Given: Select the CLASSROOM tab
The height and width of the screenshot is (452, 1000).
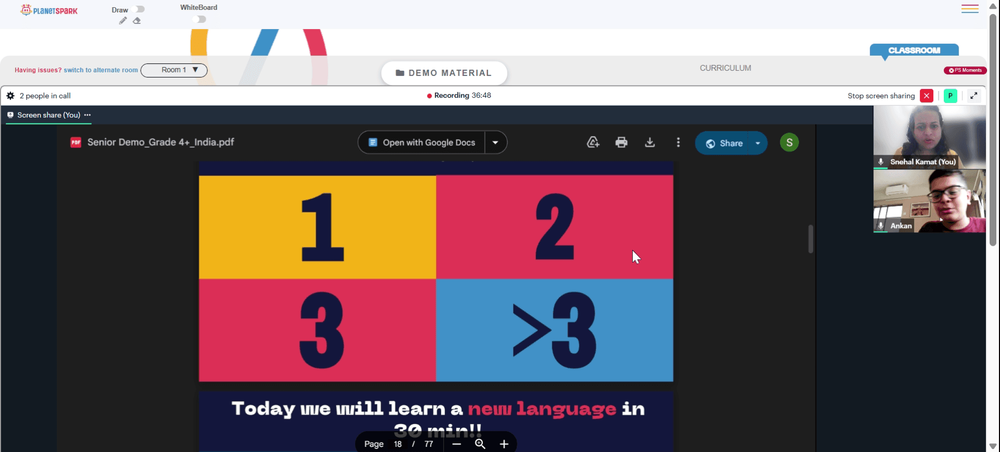Looking at the screenshot, I should pyautogui.click(x=914, y=50).
